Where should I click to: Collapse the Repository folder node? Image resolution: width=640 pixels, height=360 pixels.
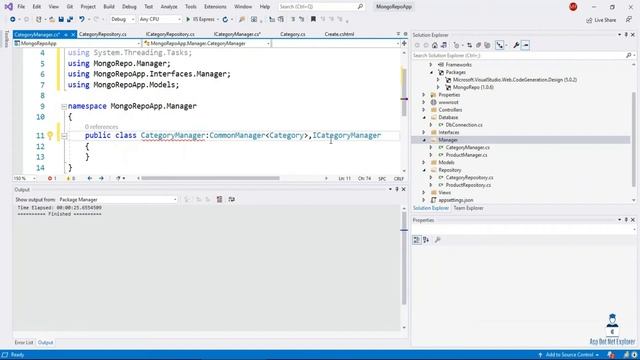[x=424, y=170]
